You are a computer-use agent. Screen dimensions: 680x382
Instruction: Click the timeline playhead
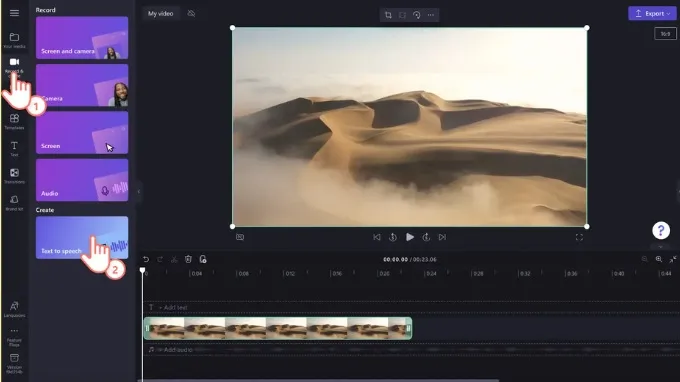click(142, 270)
